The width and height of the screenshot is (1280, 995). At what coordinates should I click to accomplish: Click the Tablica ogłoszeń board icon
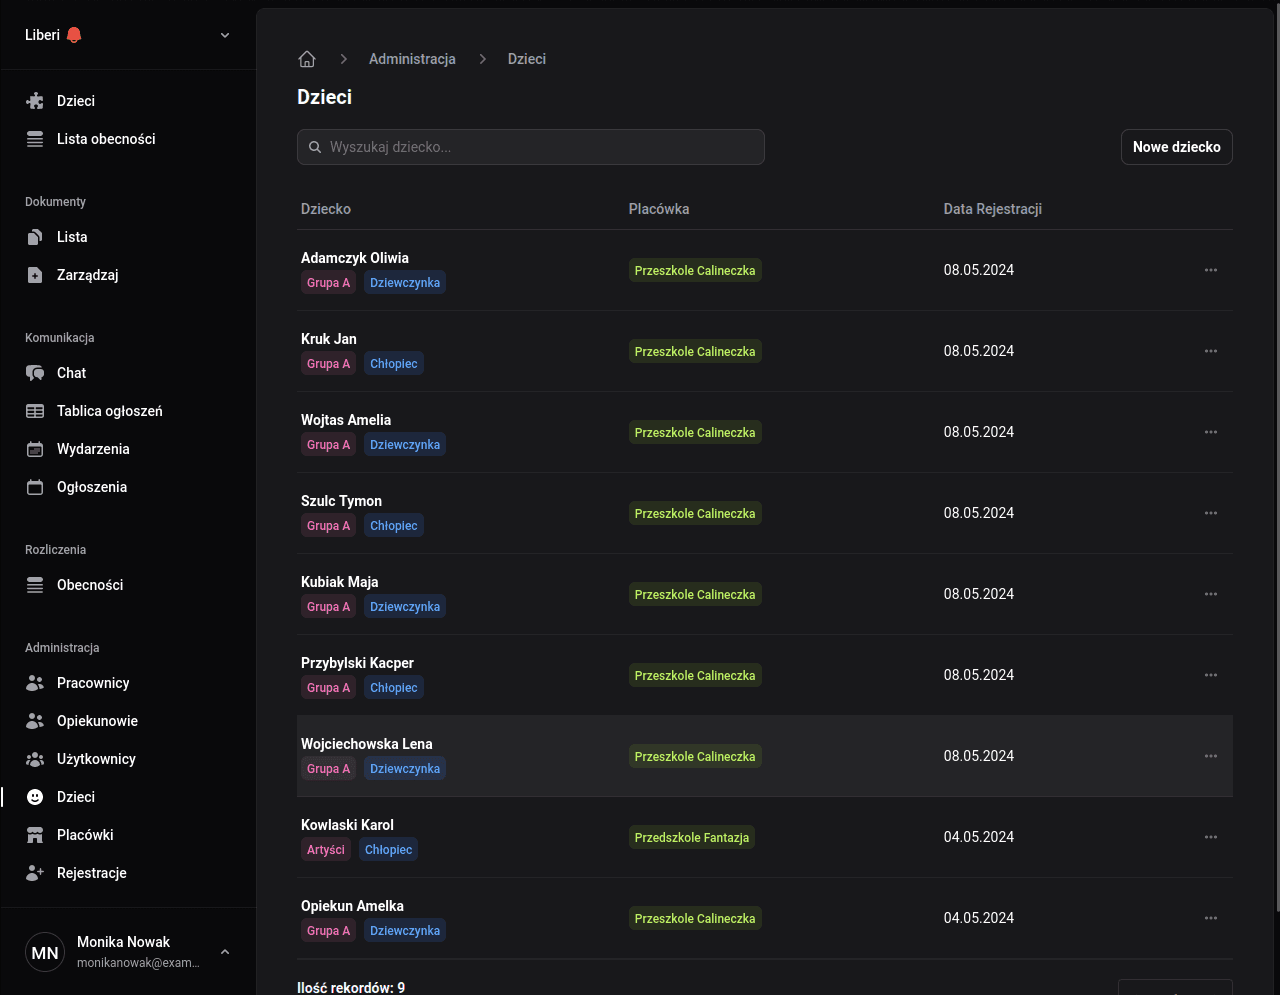[x=35, y=411]
